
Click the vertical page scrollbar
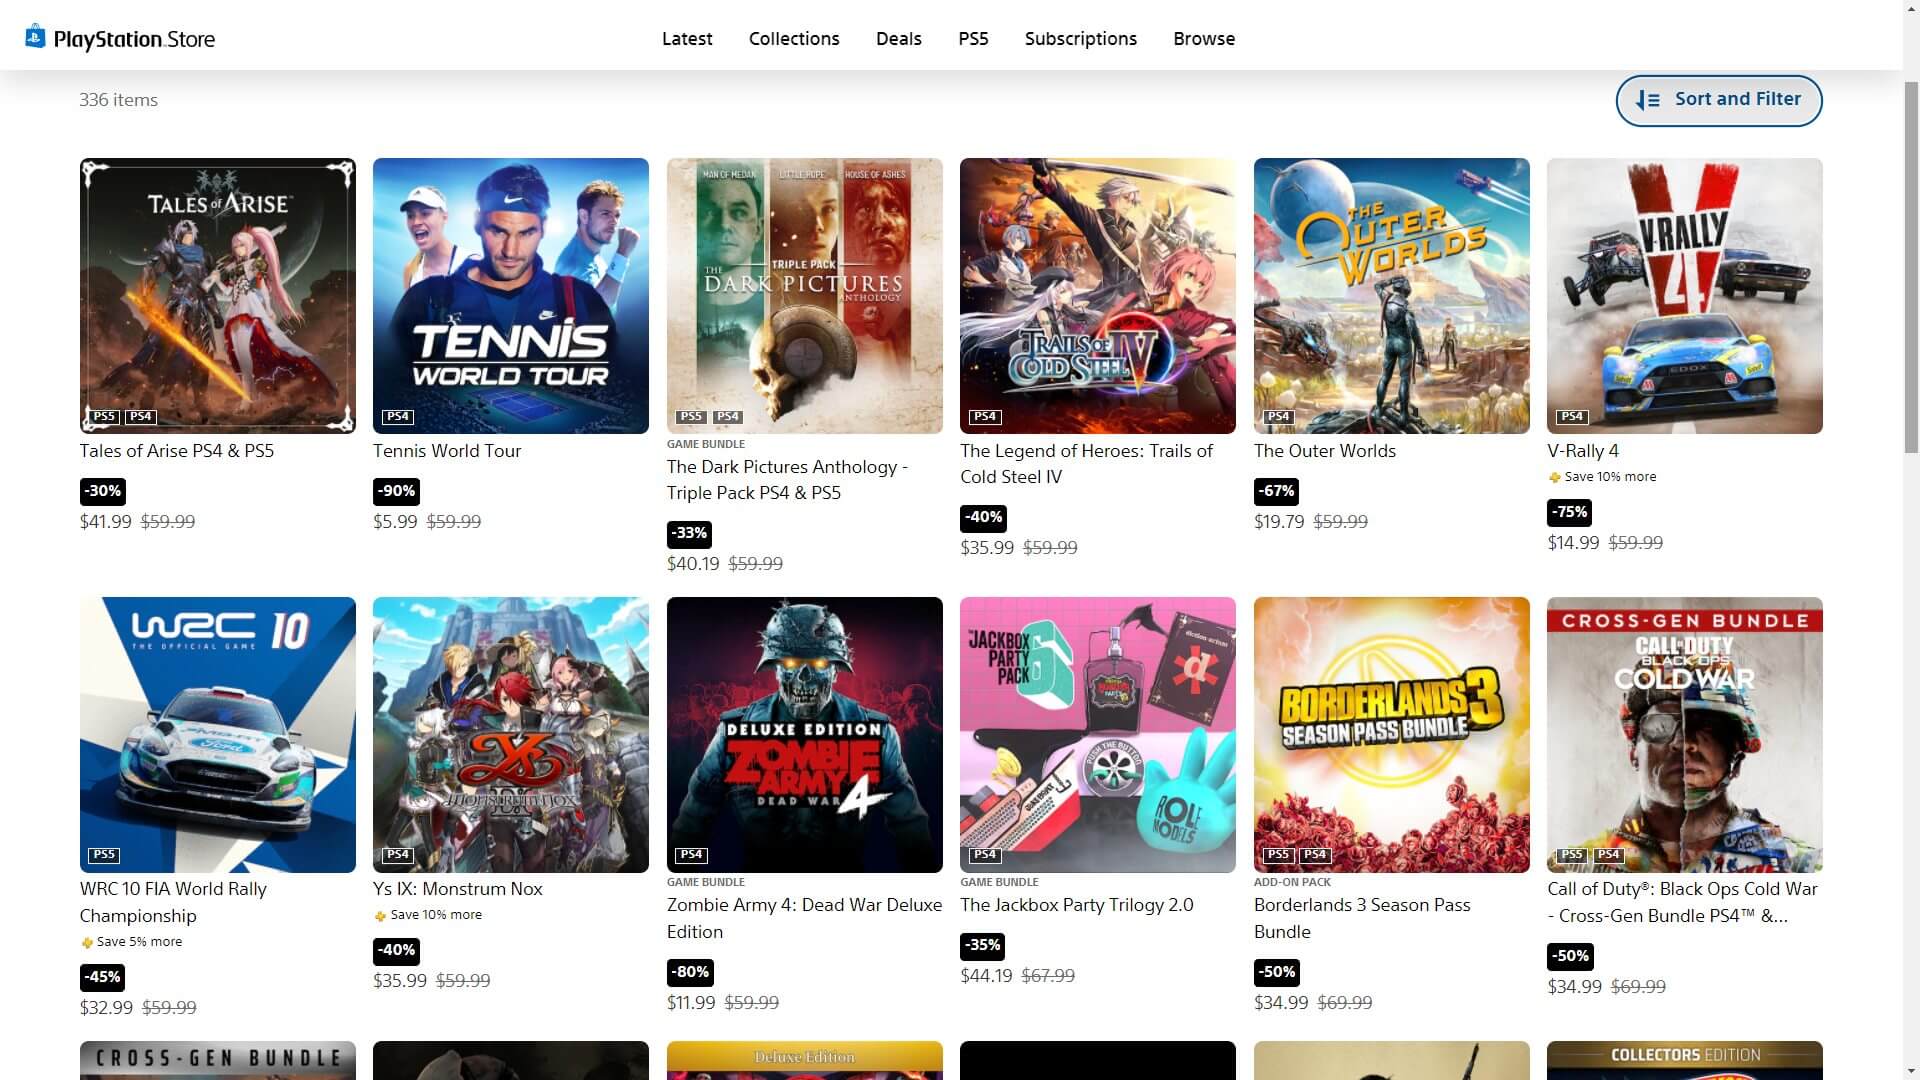(x=1910, y=270)
